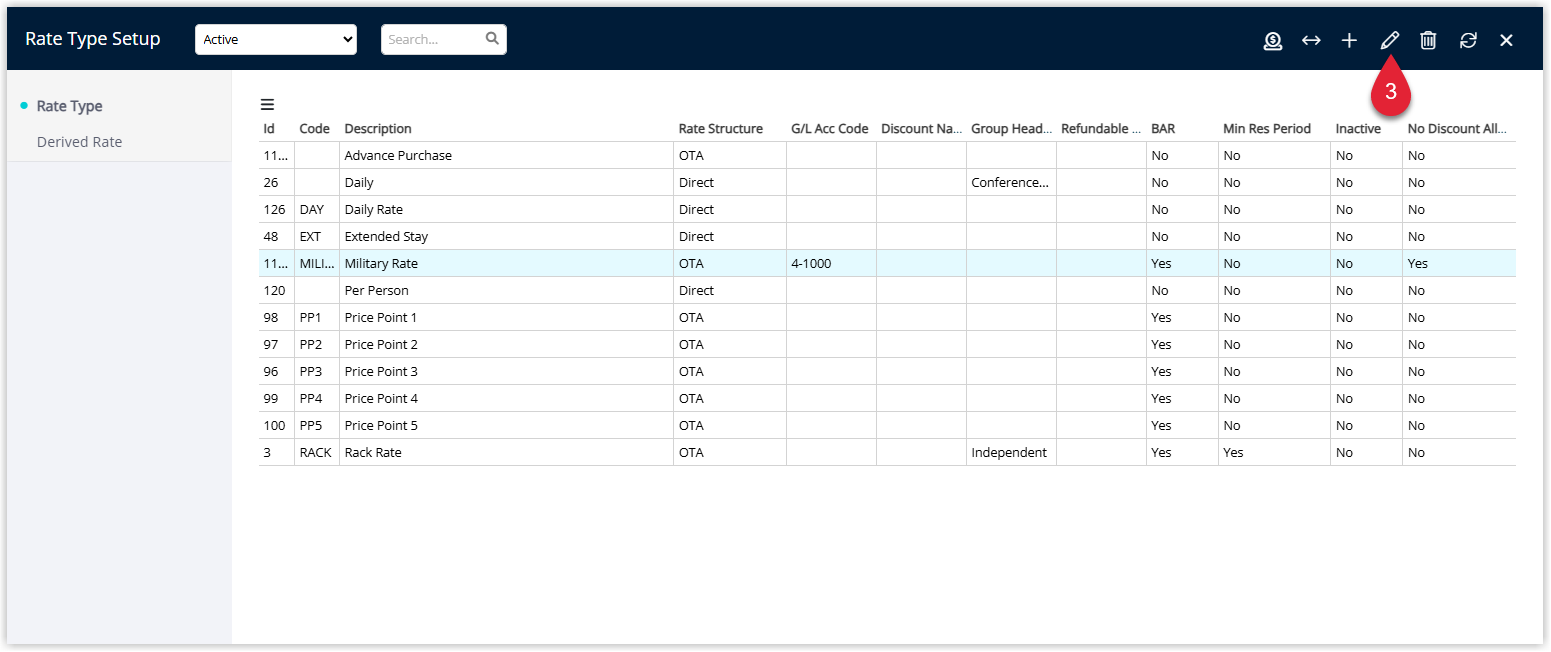This screenshot has height=652, width=1551.
Task: Select the Advance Purchase row
Action: pos(887,156)
